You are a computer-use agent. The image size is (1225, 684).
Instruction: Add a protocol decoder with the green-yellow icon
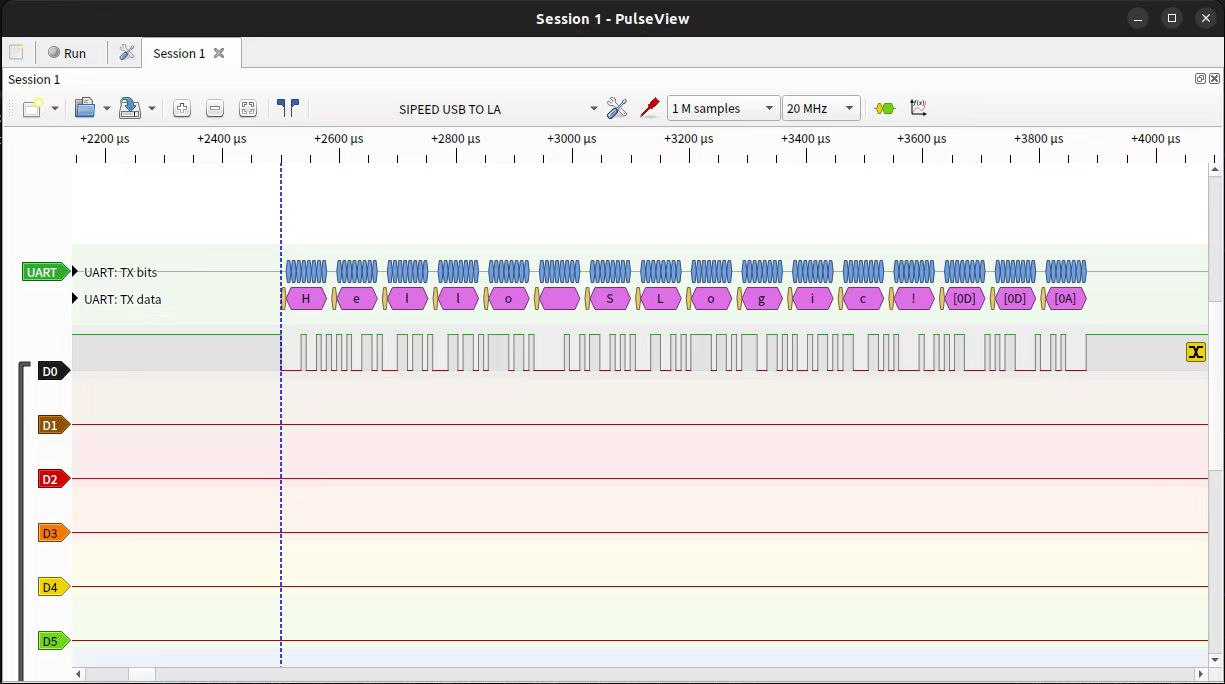(884, 108)
